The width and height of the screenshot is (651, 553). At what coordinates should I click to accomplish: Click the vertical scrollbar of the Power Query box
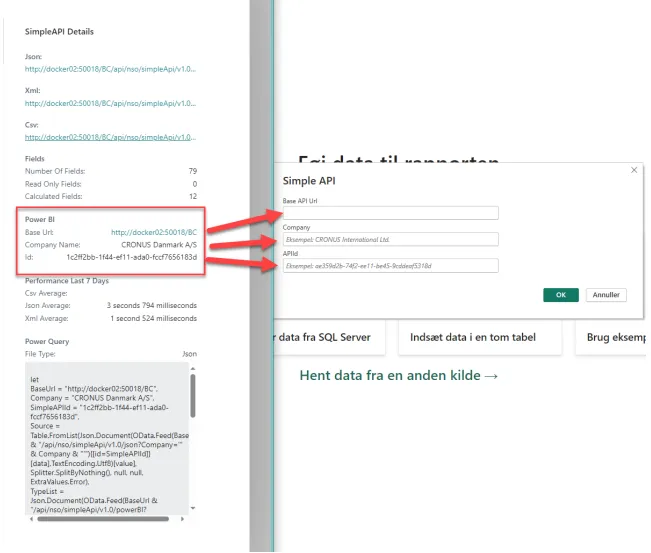[x=193, y=396]
